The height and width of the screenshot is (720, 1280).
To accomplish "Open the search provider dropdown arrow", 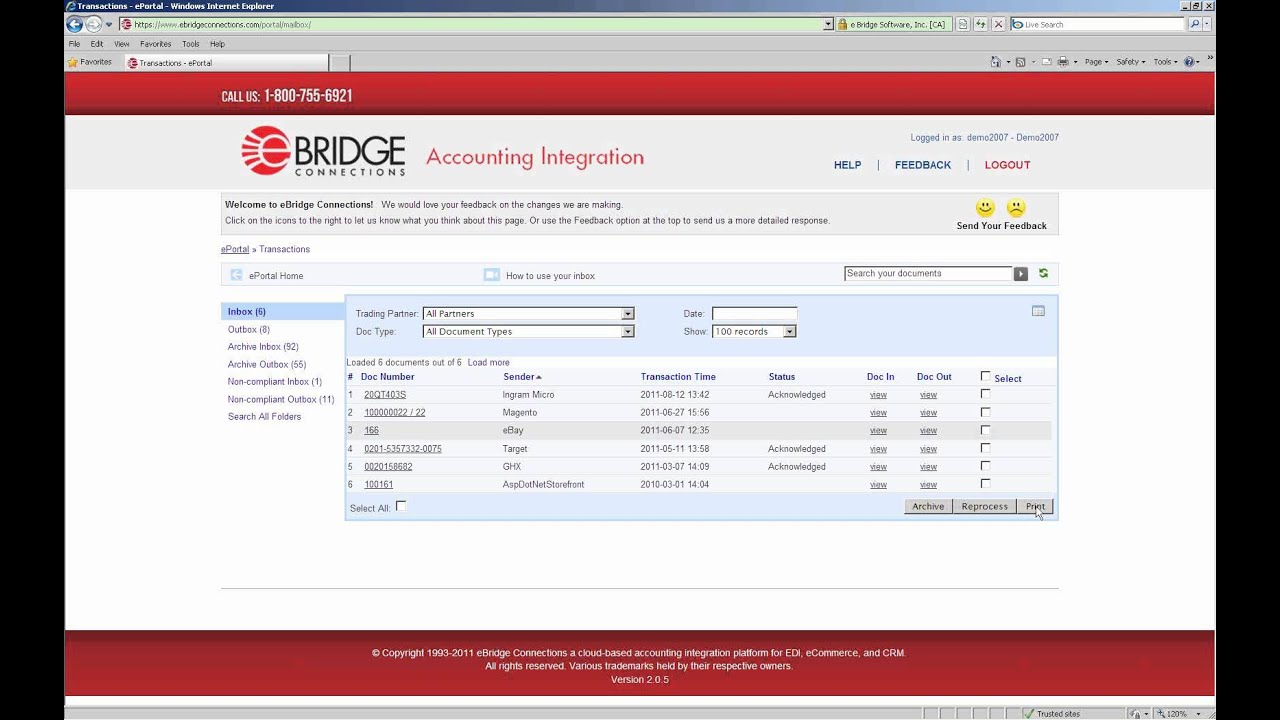I will coord(1208,24).
